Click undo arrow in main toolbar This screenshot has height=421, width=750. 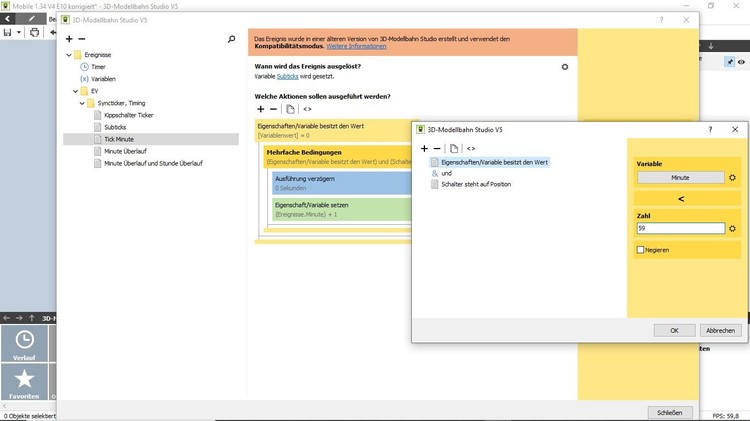pos(53,33)
